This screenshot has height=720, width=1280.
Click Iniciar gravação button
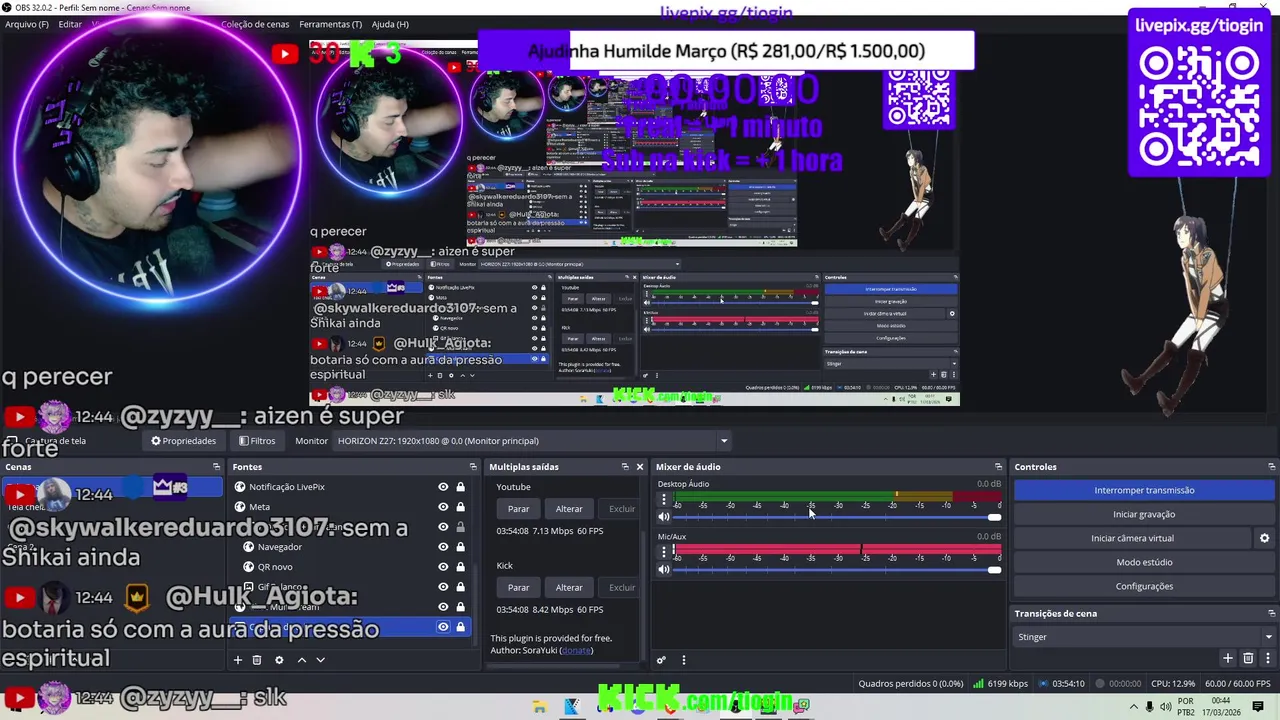click(1144, 514)
